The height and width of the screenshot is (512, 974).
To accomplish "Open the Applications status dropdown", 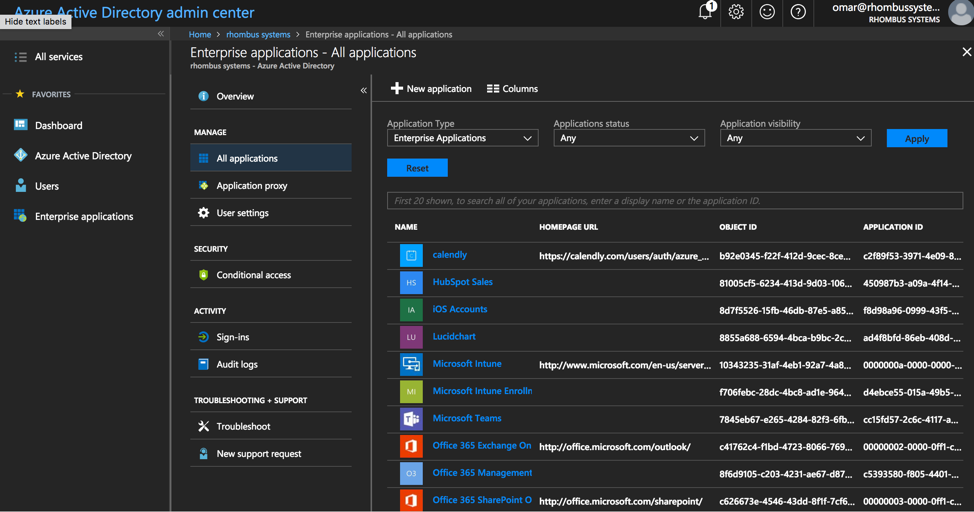I will pyautogui.click(x=629, y=138).
